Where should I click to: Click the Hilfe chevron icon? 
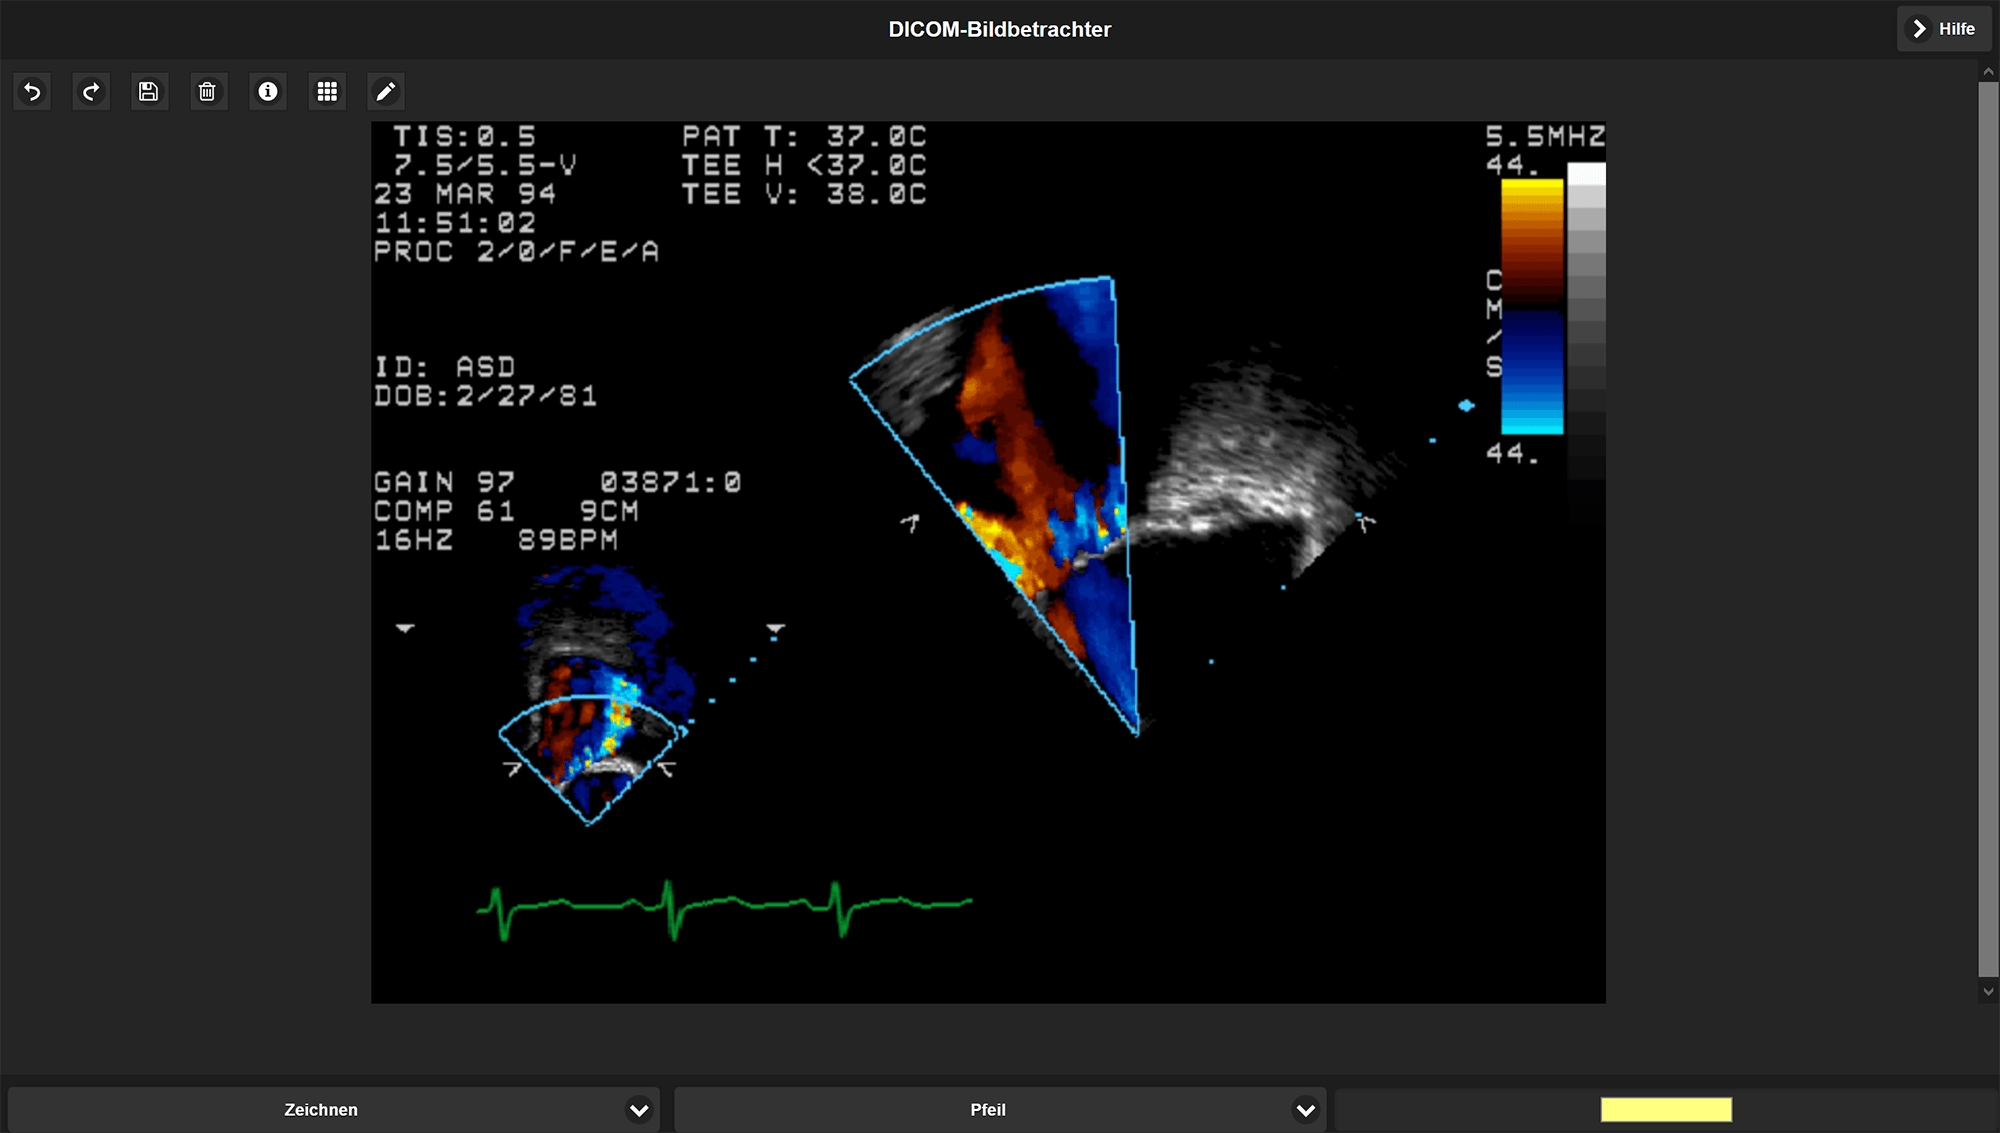click(x=1920, y=29)
